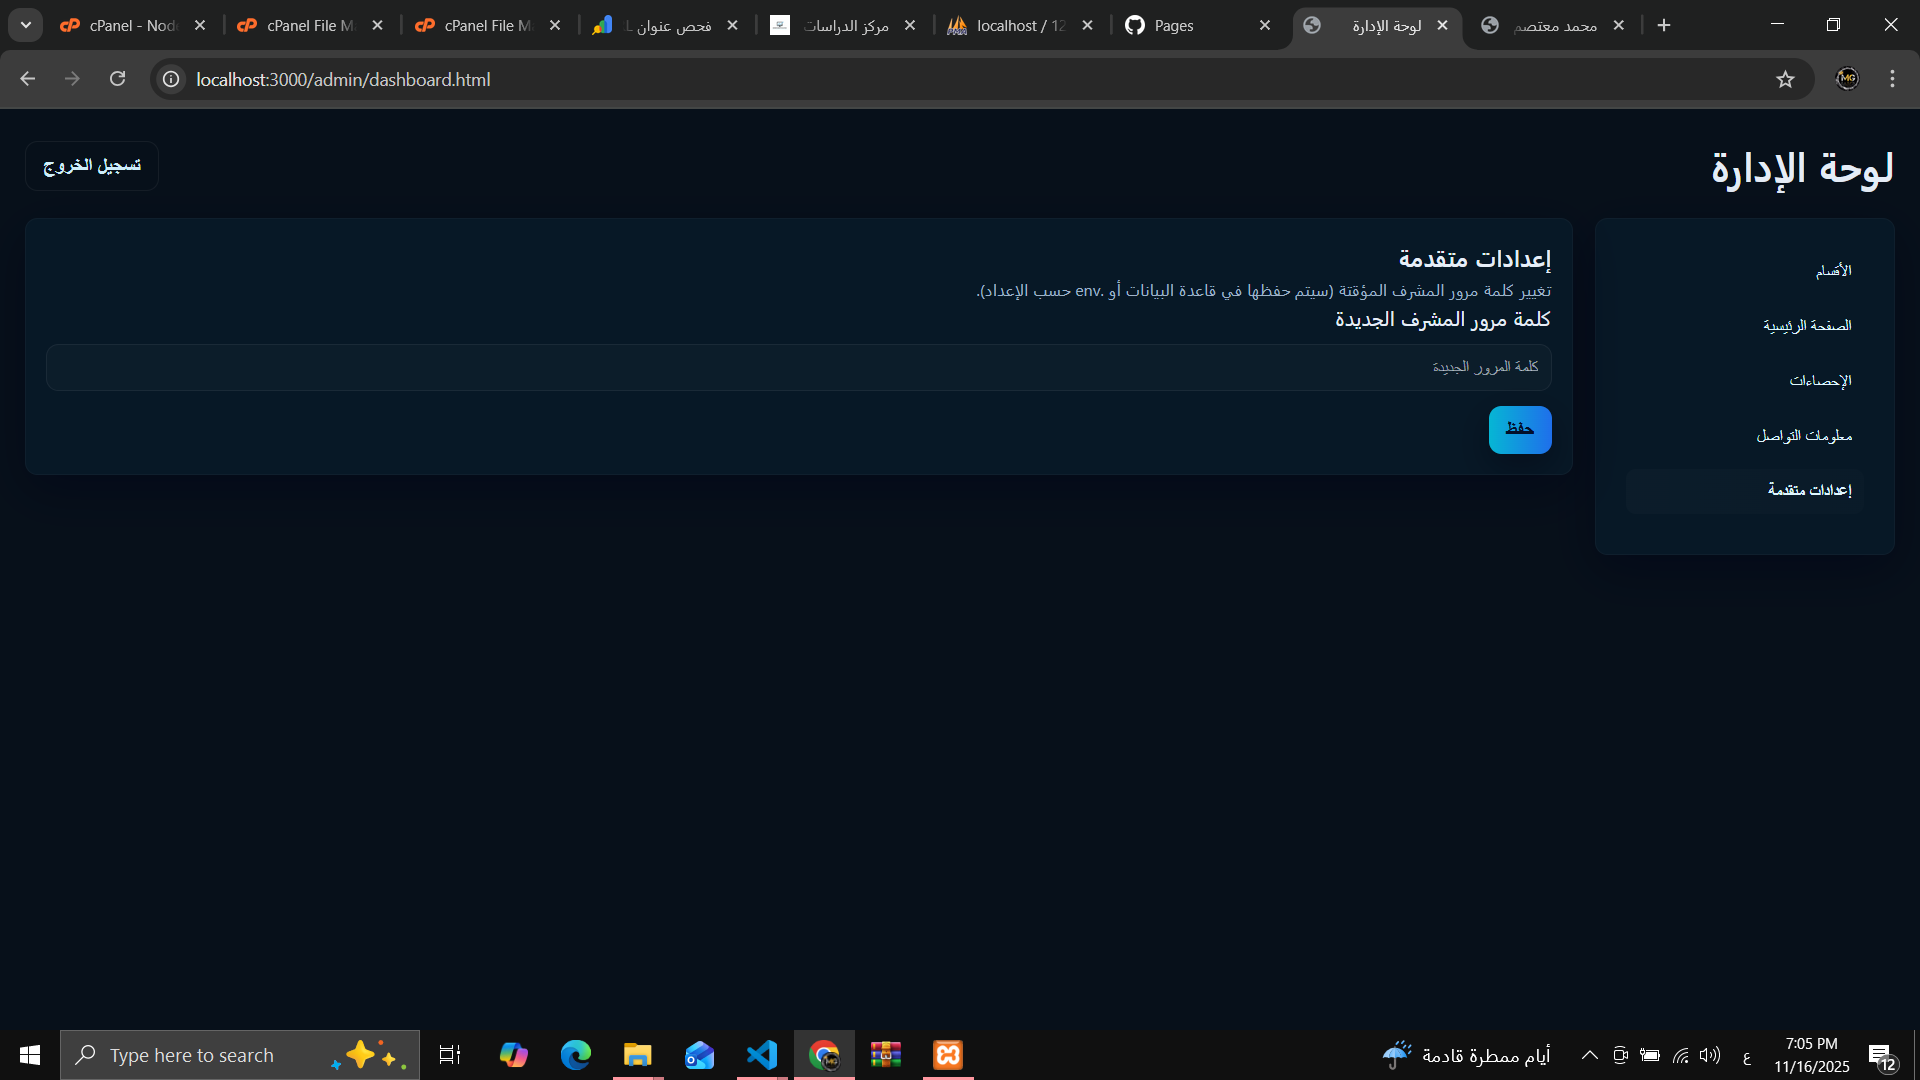Switch to cPanel - Node tab
This screenshot has width=1920, height=1080.
(x=130, y=25)
